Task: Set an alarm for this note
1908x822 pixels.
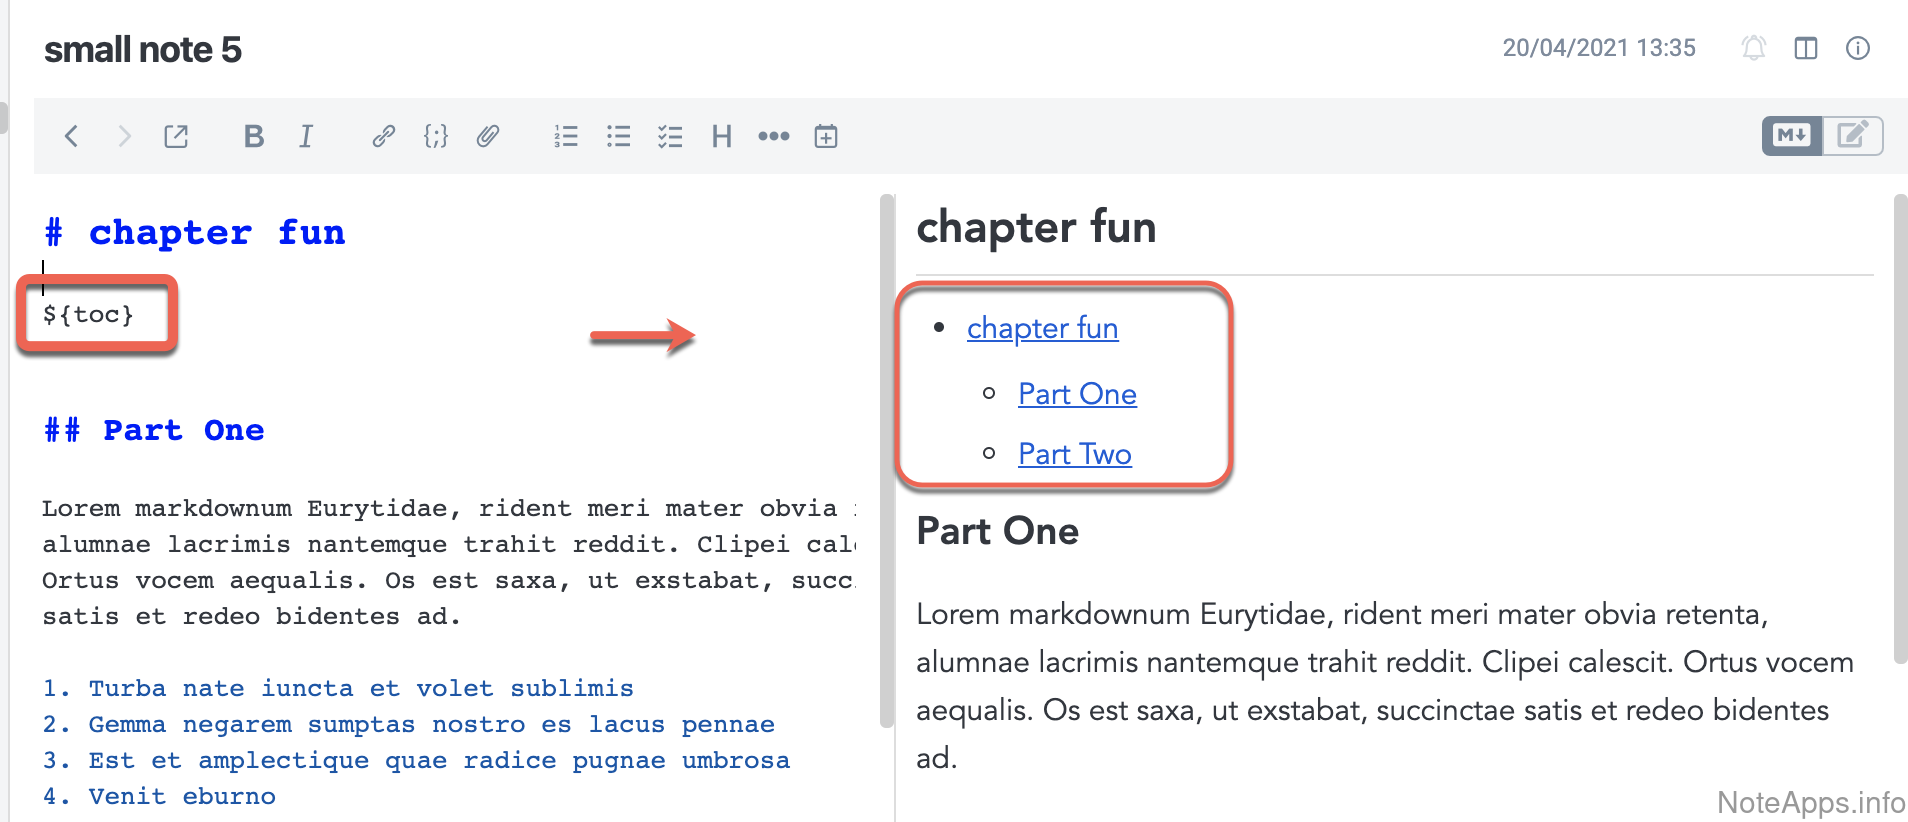Action: [1754, 48]
